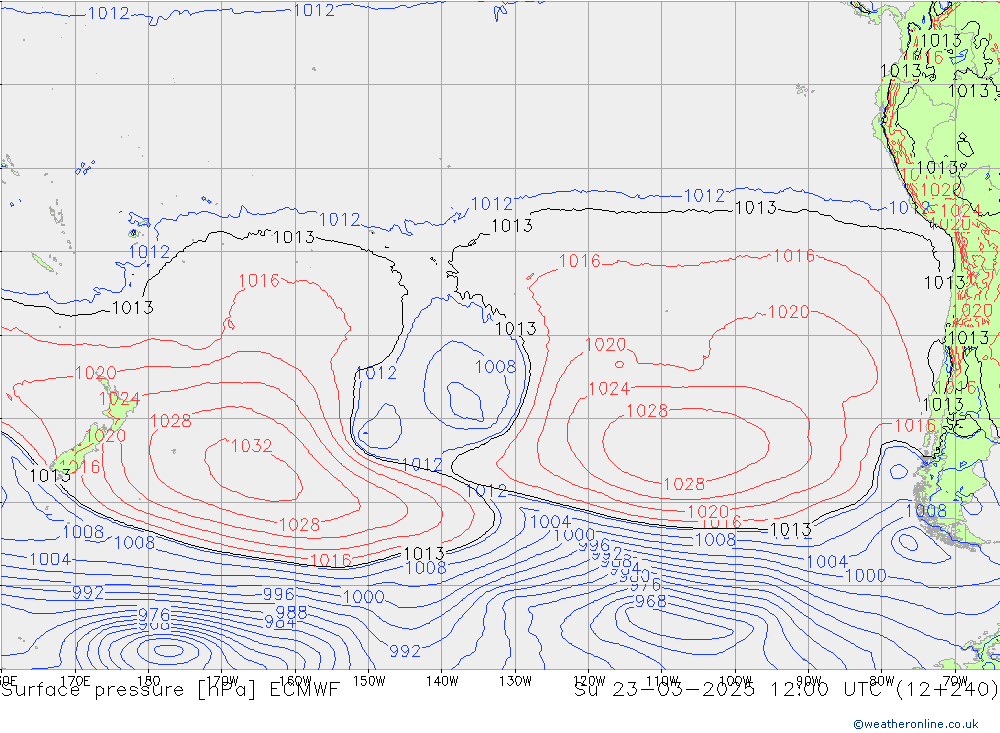
Task: Click the 992 label beside 150W meridian
Action: point(405,651)
